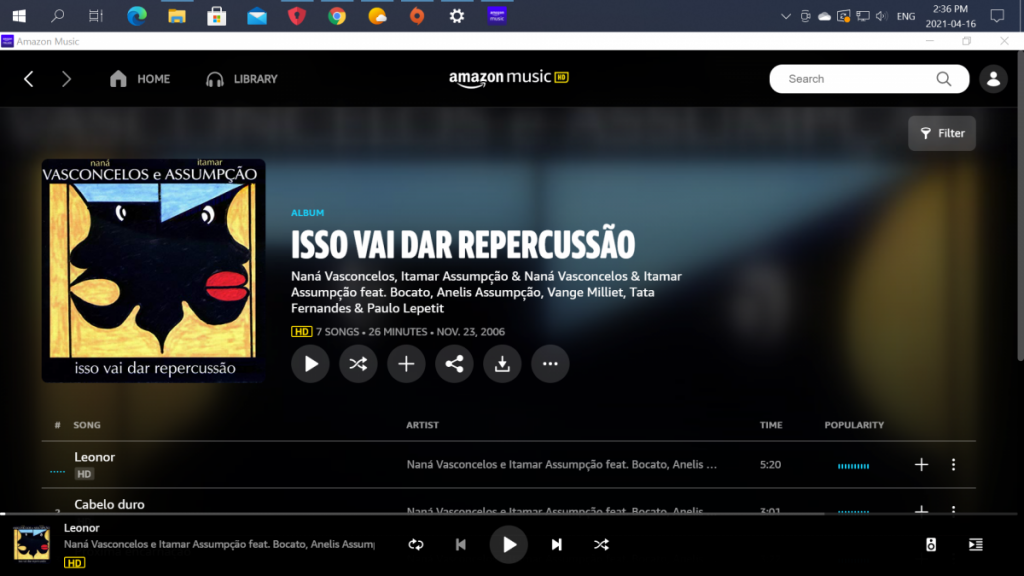Shuffle the album with the round shuffle button
Image resolution: width=1024 pixels, height=576 pixels.
pos(358,364)
